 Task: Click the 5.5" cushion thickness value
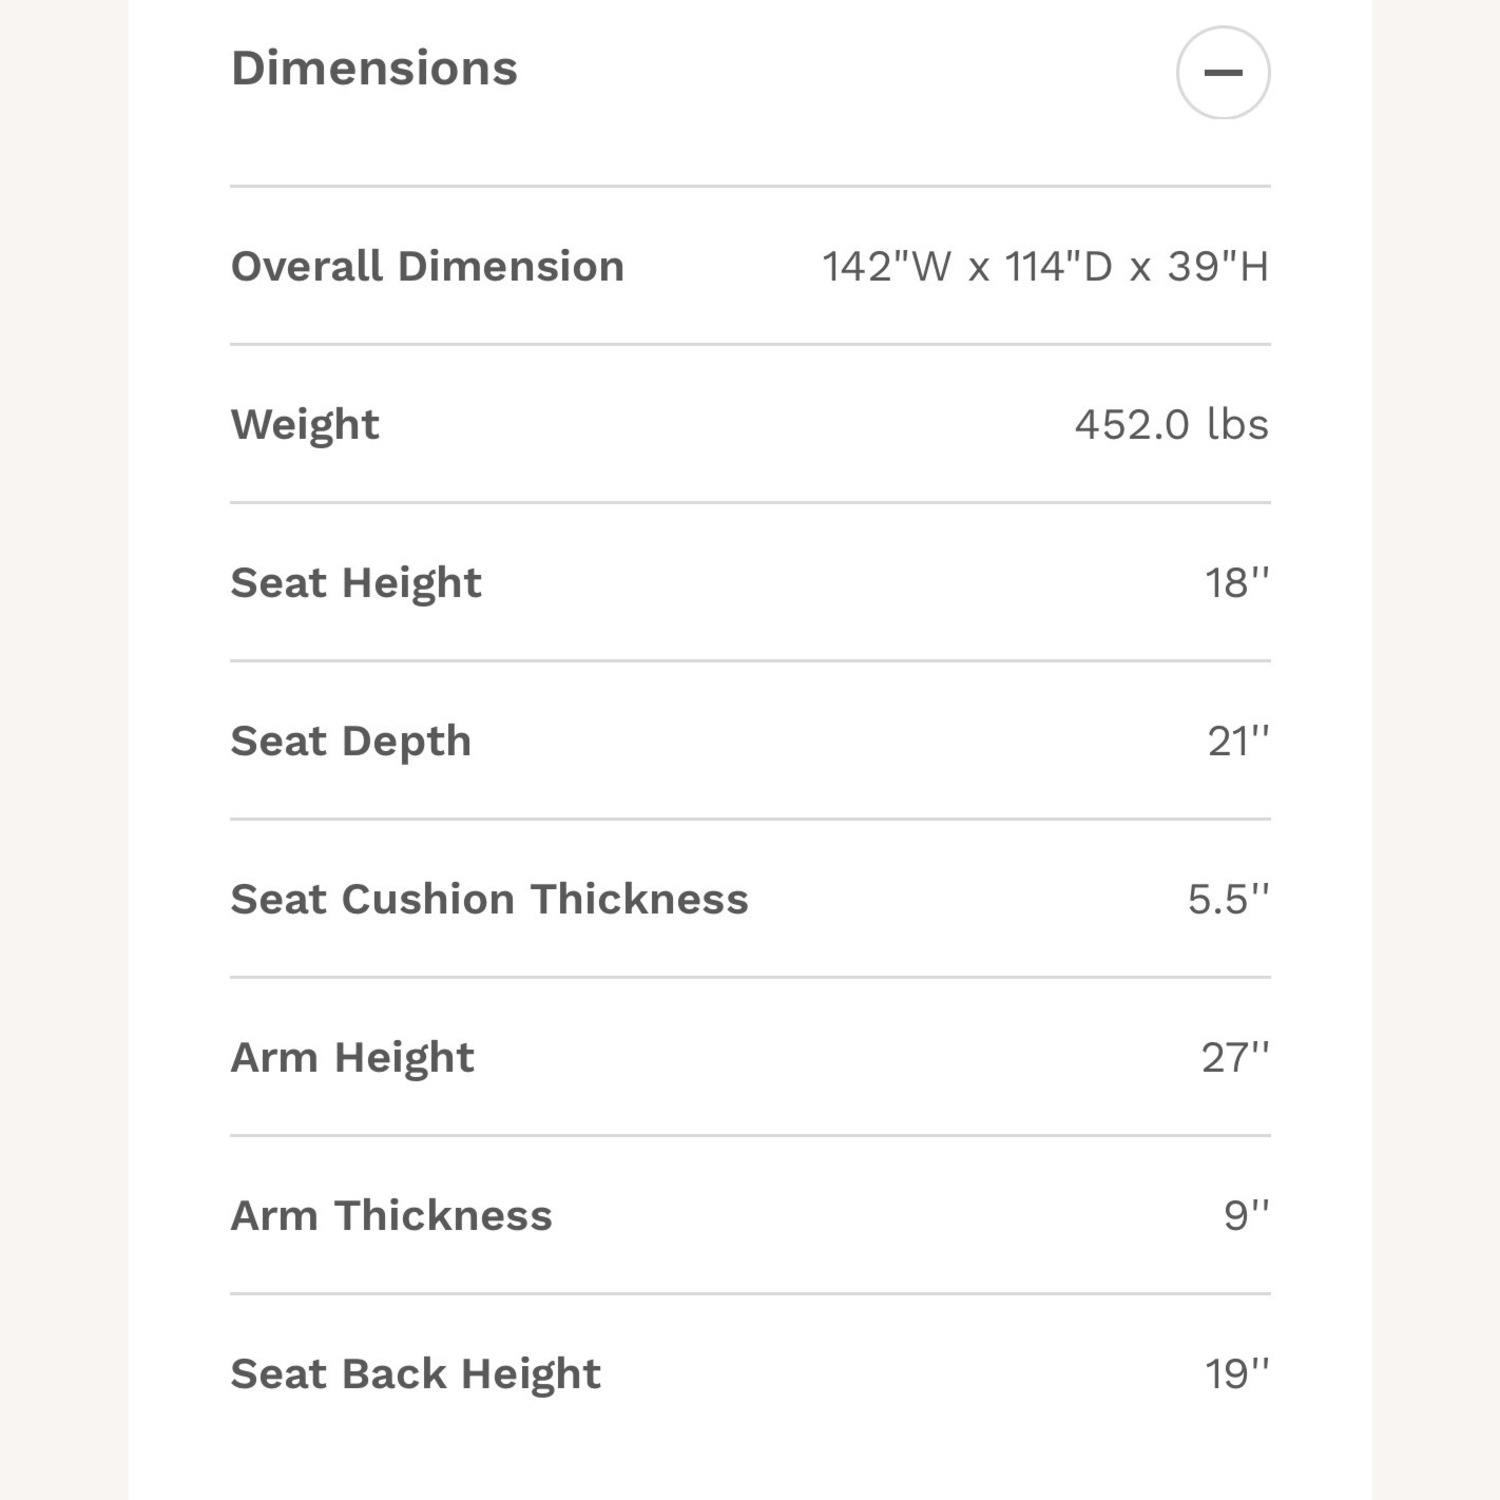(x=1227, y=900)
